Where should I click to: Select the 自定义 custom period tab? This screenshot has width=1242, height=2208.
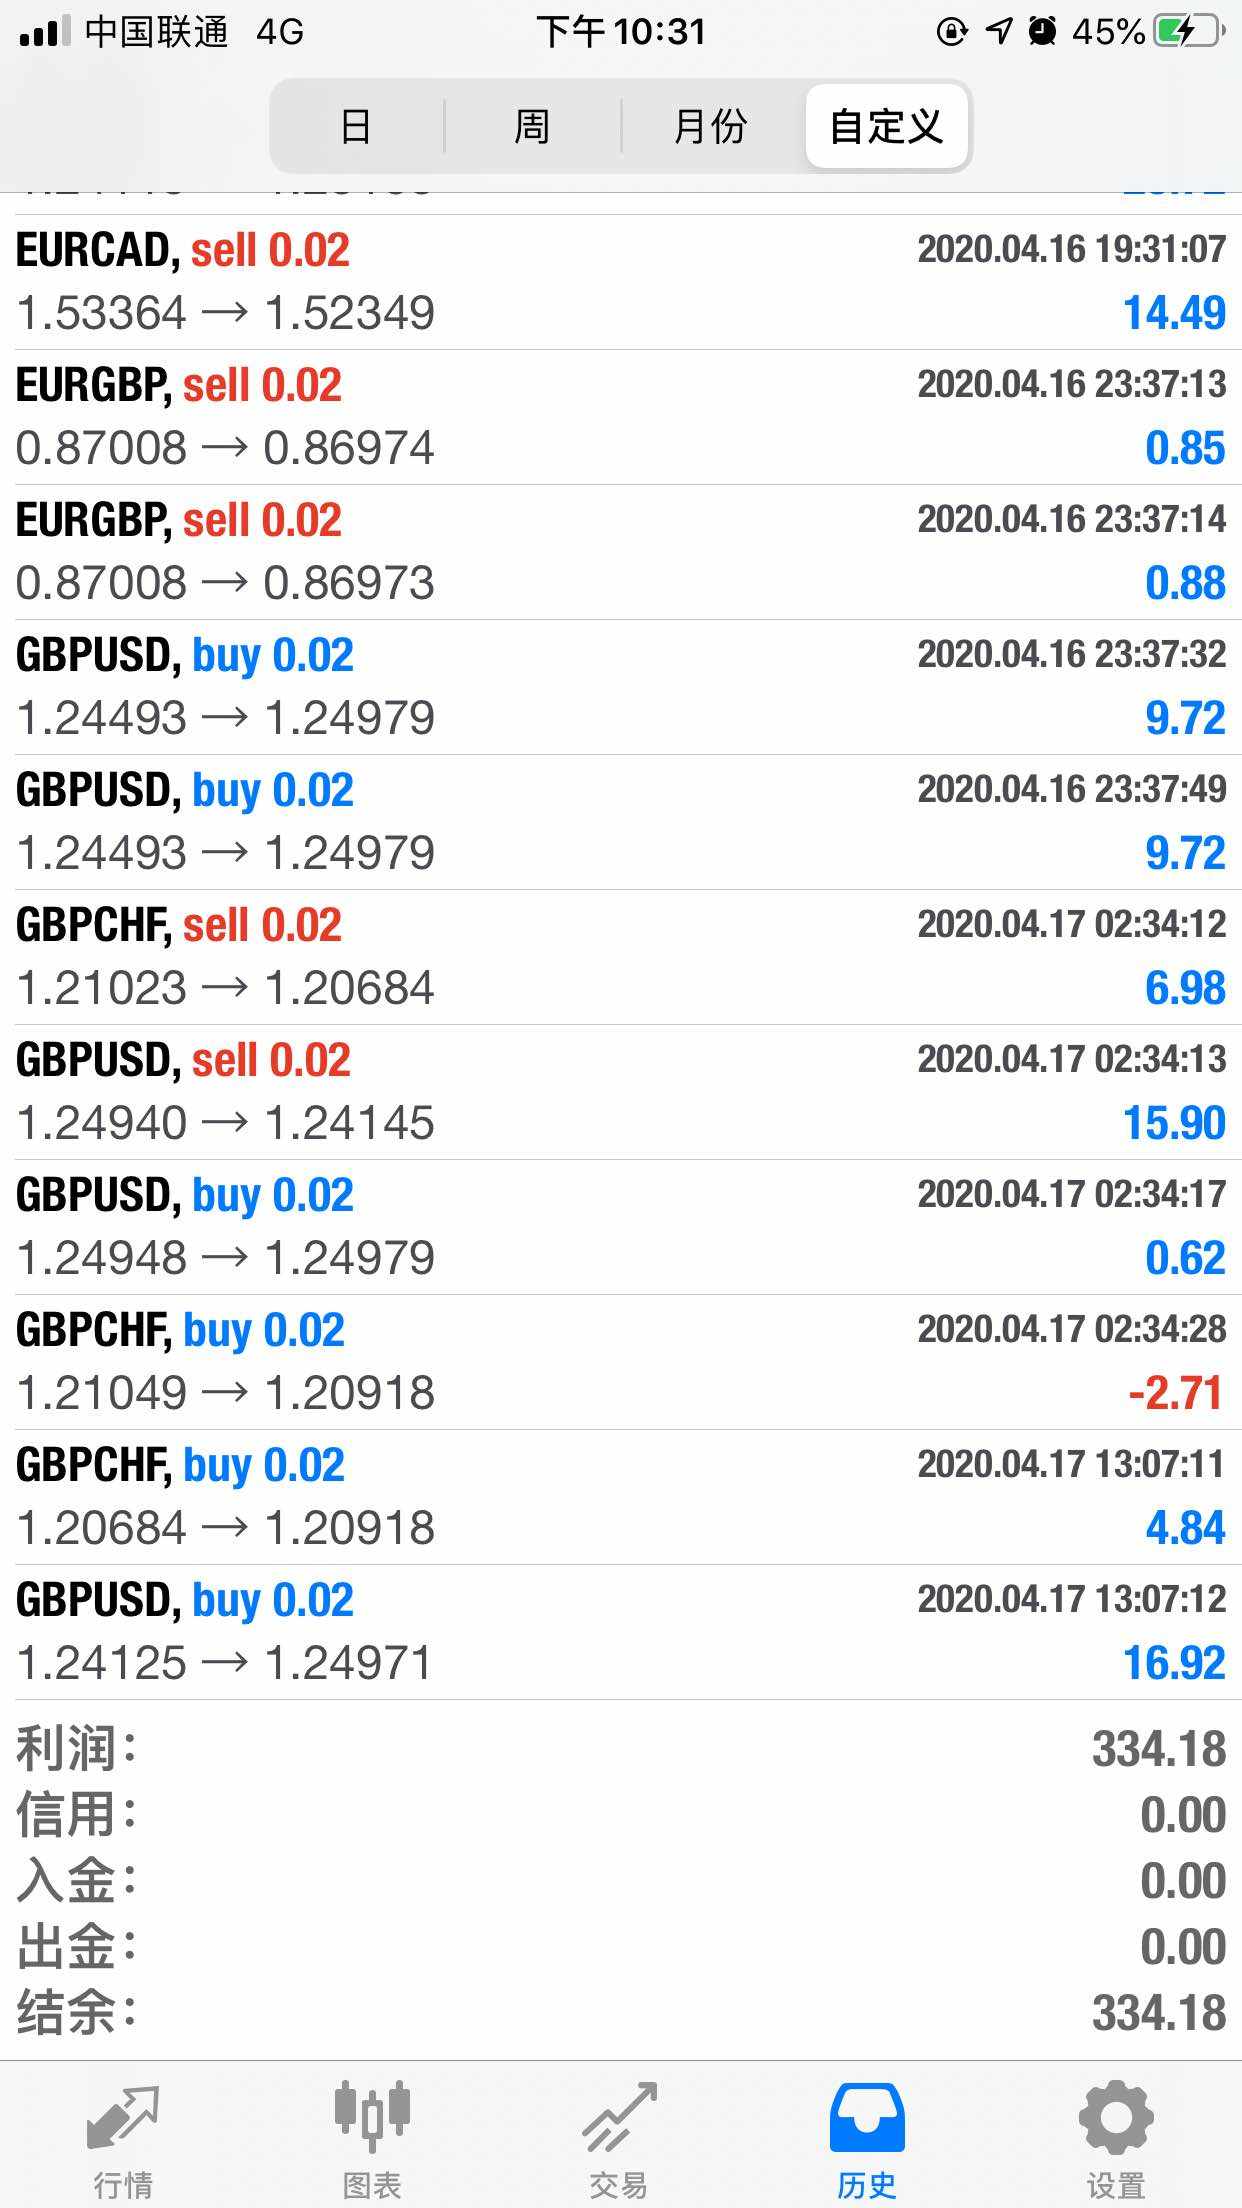[x=886, y=127]
